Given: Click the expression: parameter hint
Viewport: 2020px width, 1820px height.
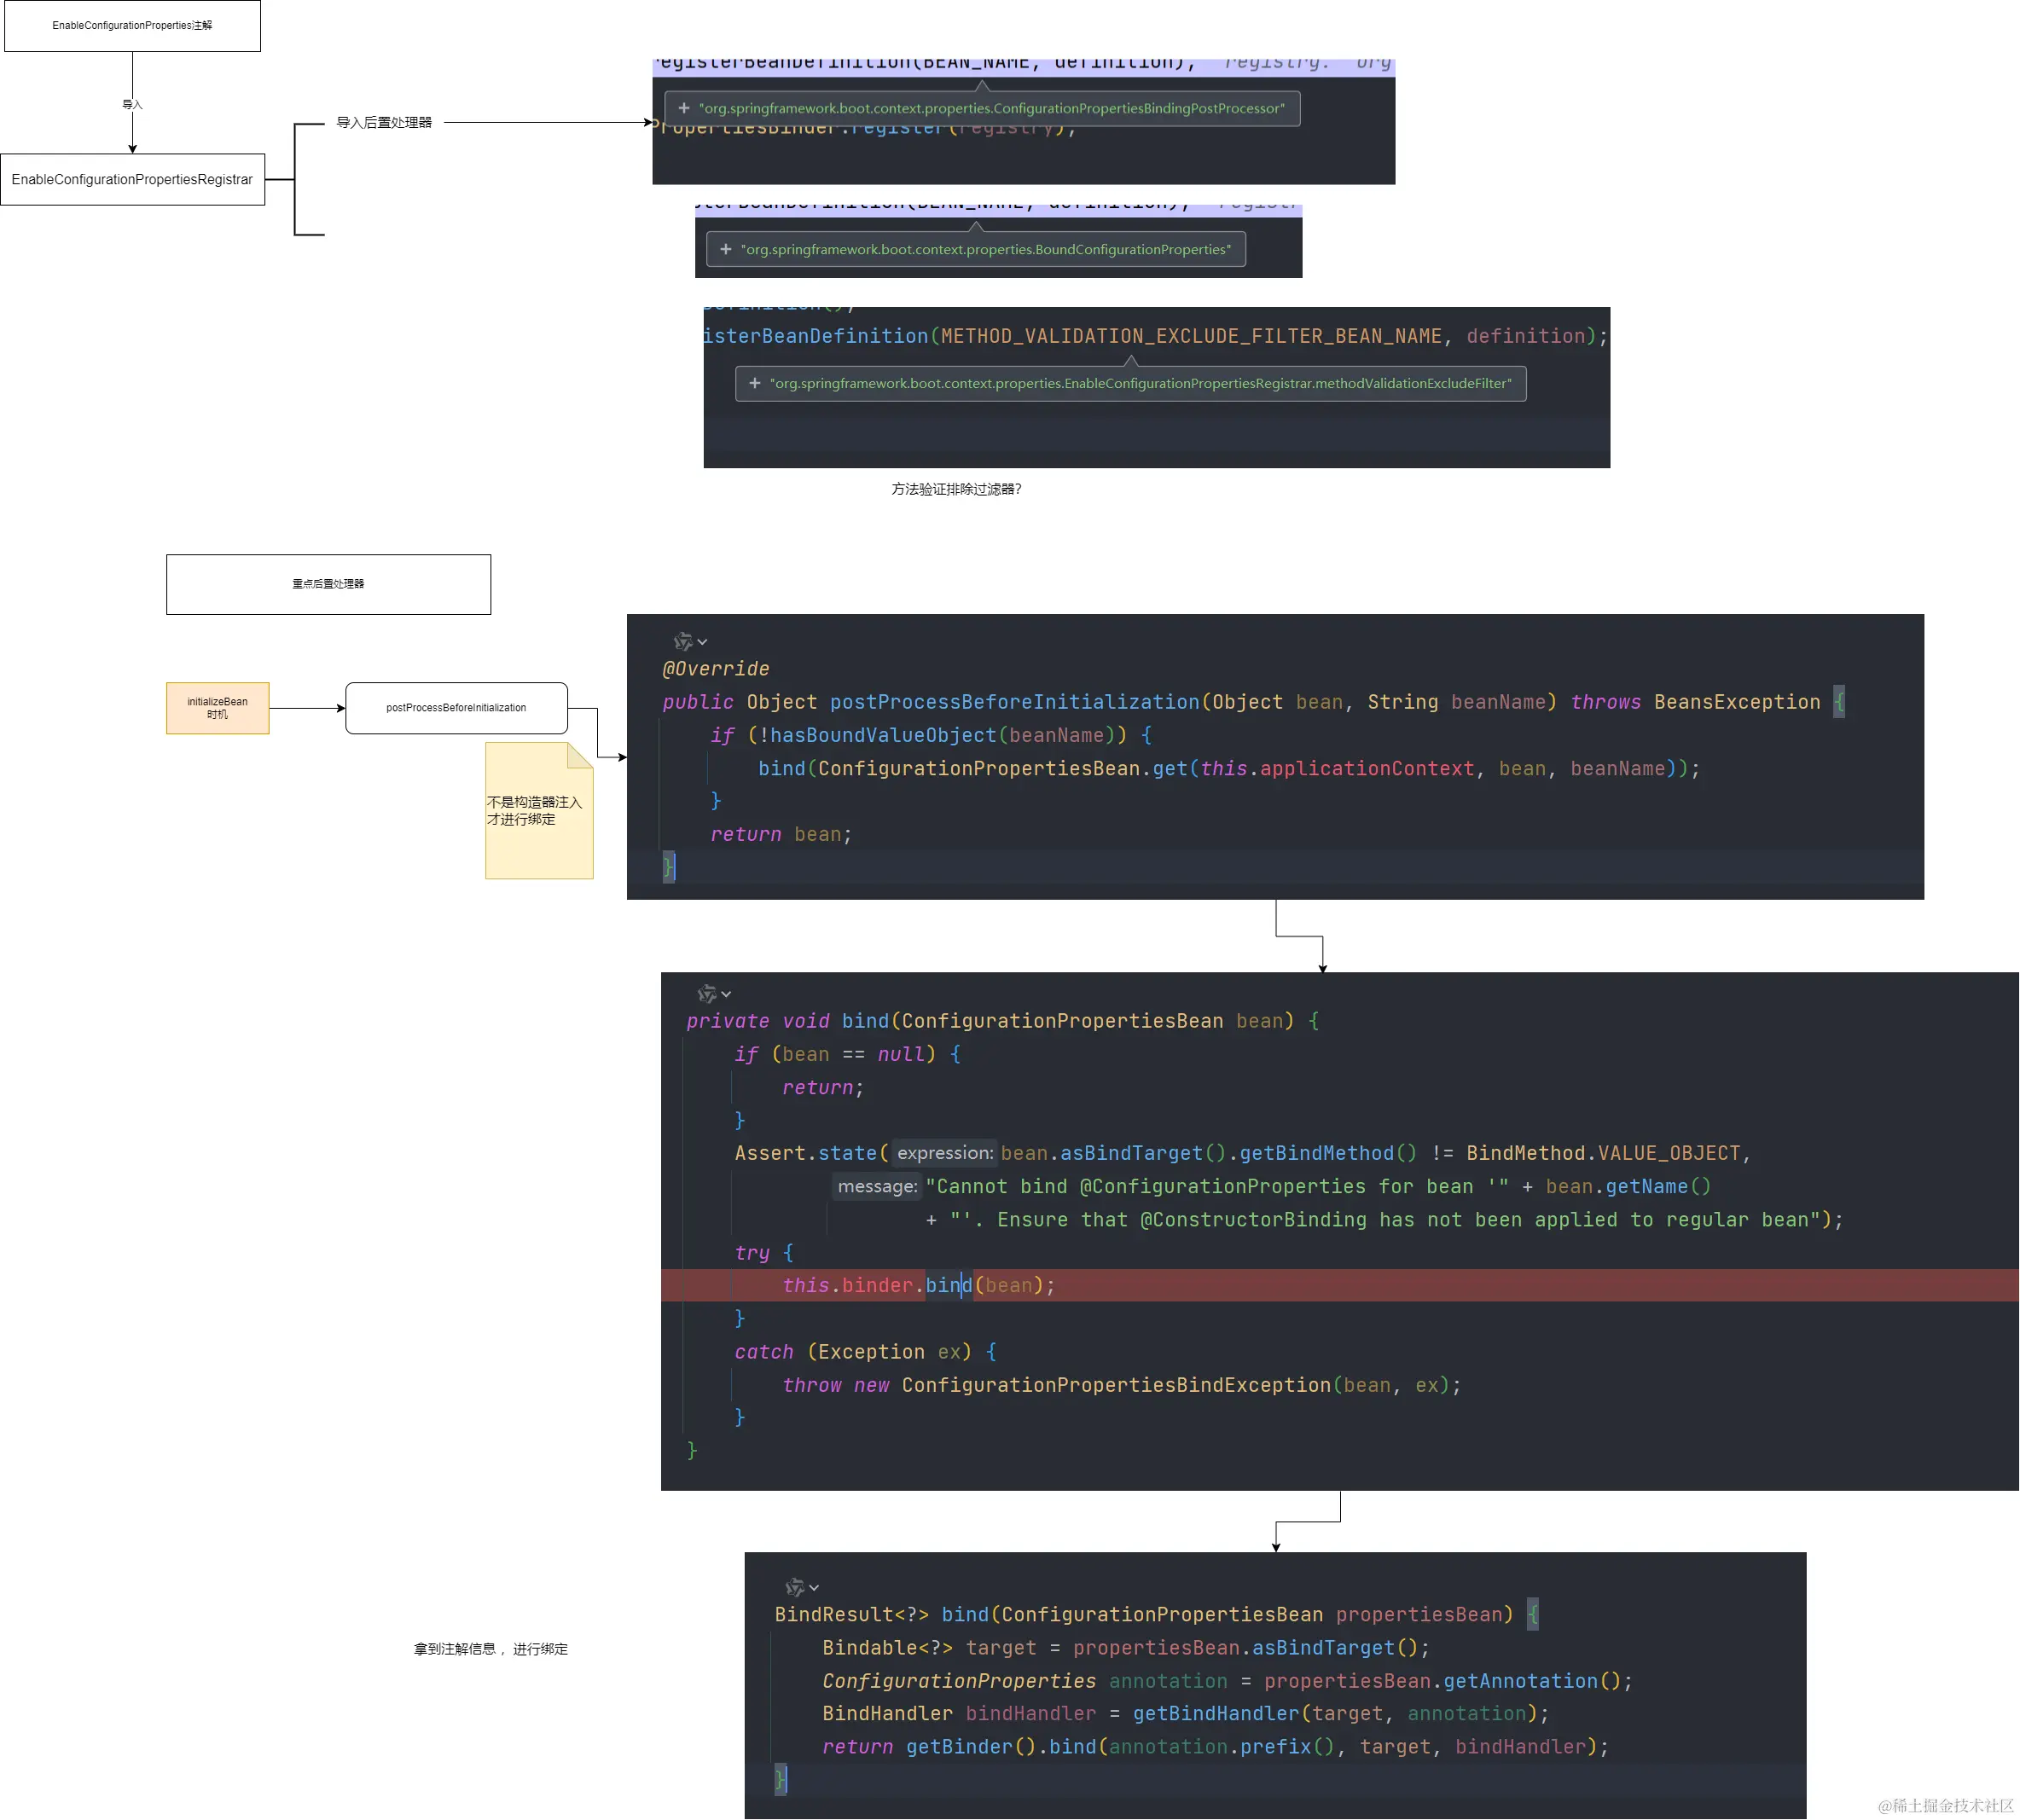Looking at the screenshot, I should (944, 1153).
